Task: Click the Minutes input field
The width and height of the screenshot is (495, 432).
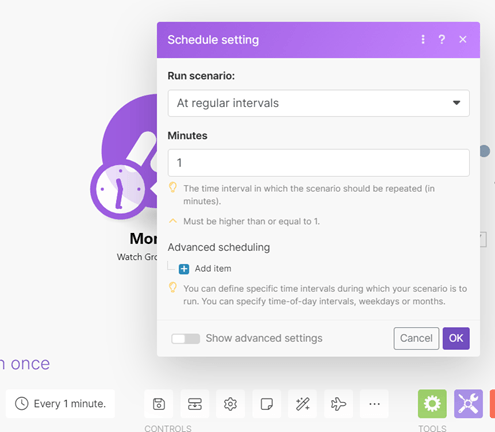Action: [x=319, y=163]
